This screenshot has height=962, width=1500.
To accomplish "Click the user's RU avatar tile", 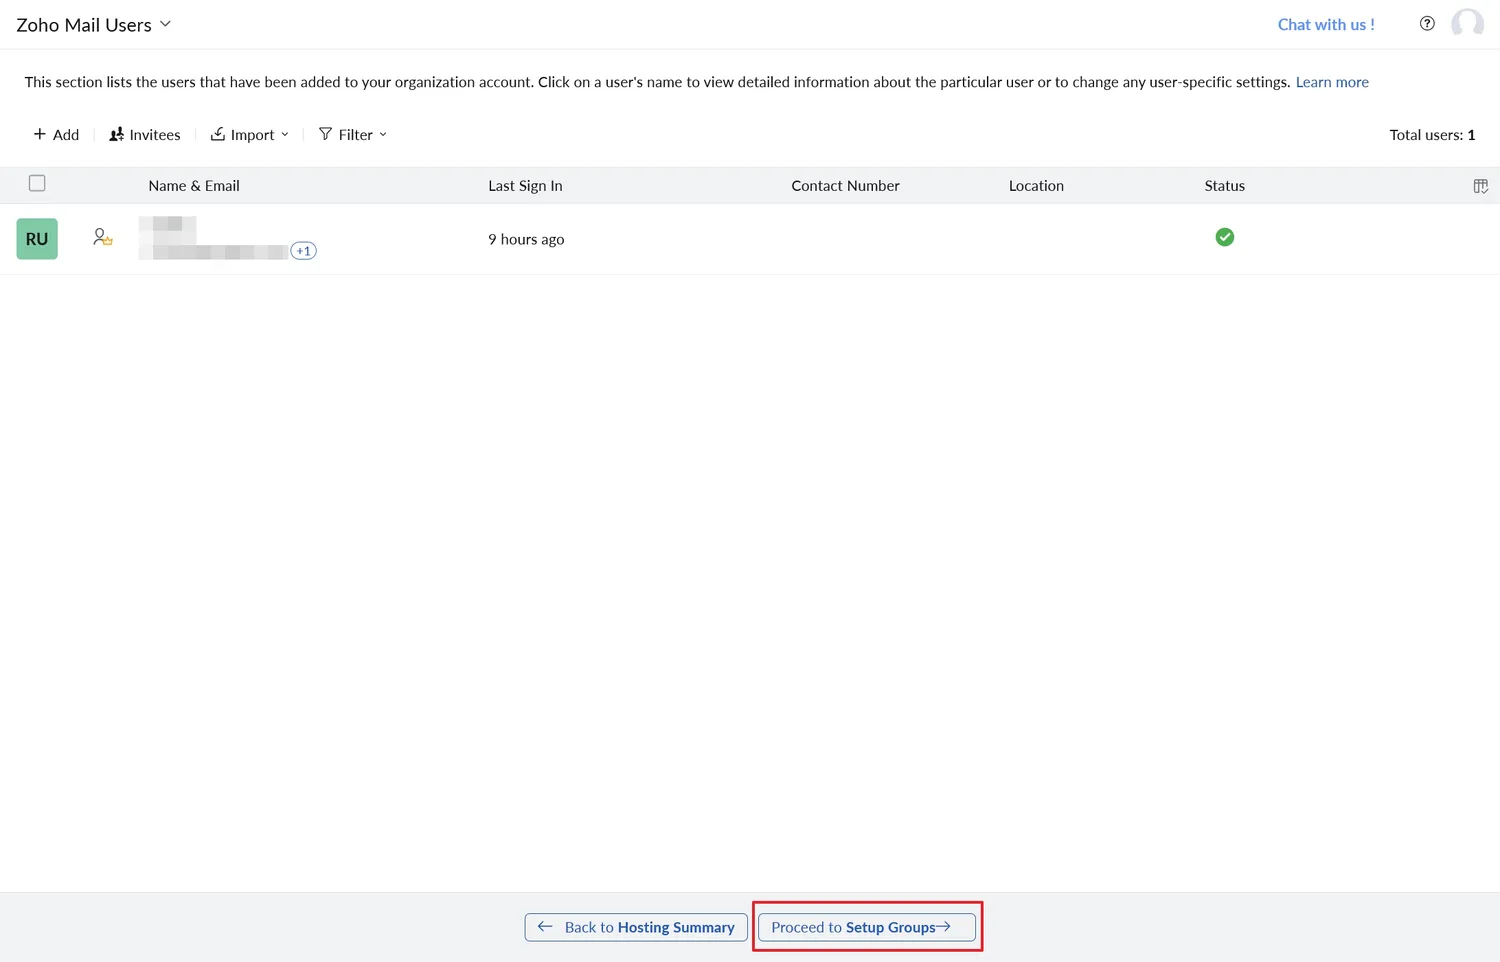I will [x=36, y=238].
